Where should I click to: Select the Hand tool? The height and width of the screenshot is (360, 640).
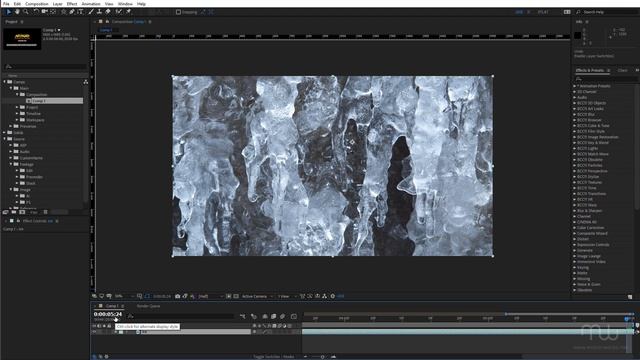pos(17,12)
